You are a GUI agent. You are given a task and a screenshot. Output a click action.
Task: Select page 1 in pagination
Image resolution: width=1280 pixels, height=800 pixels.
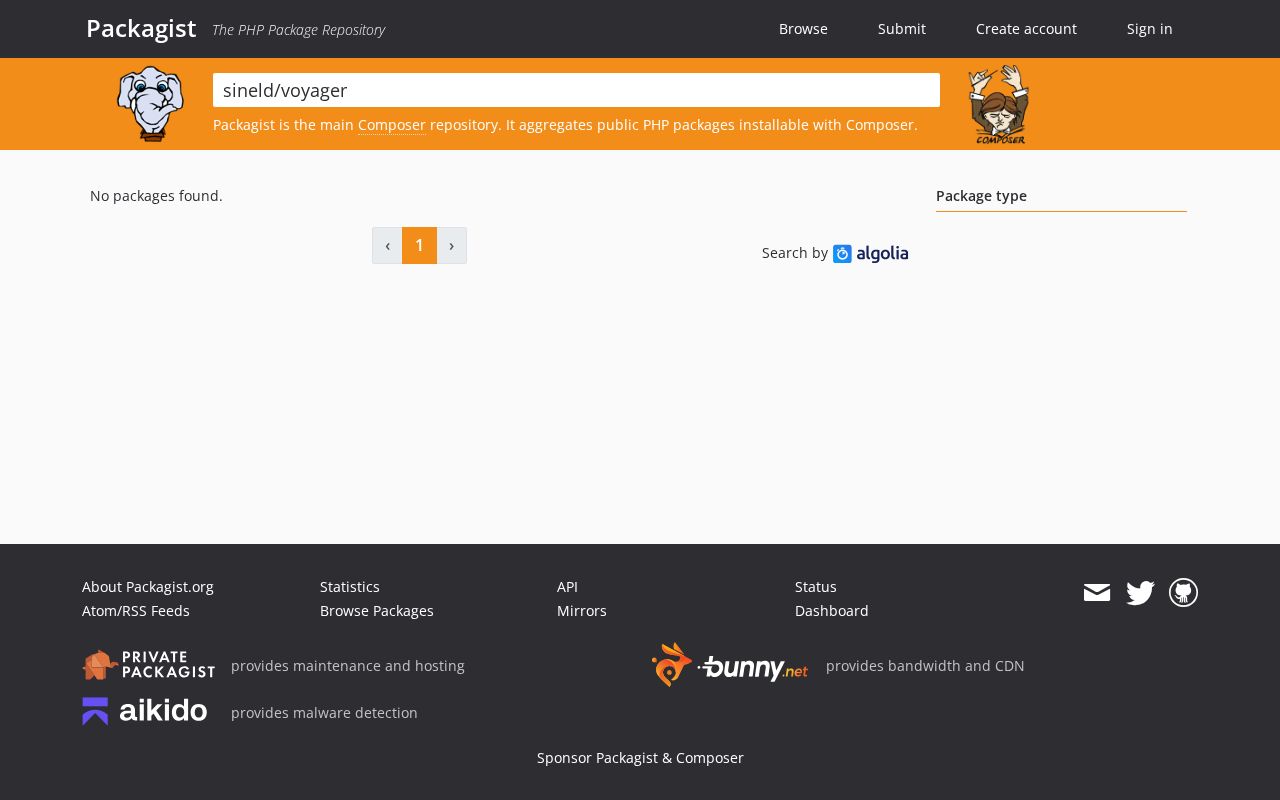[419, 245]
